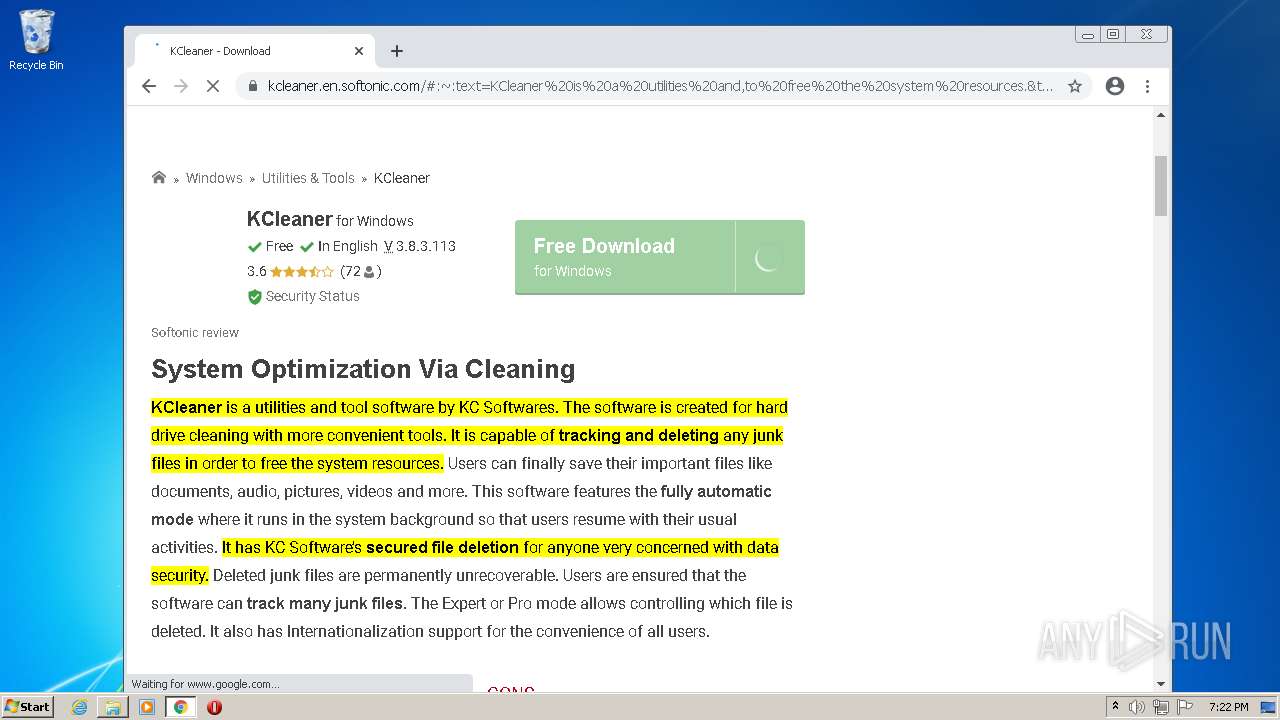The image size is (1280, 720).
Task: Open the Utilities & Tools breadcrumb
Action: point(308,178)
